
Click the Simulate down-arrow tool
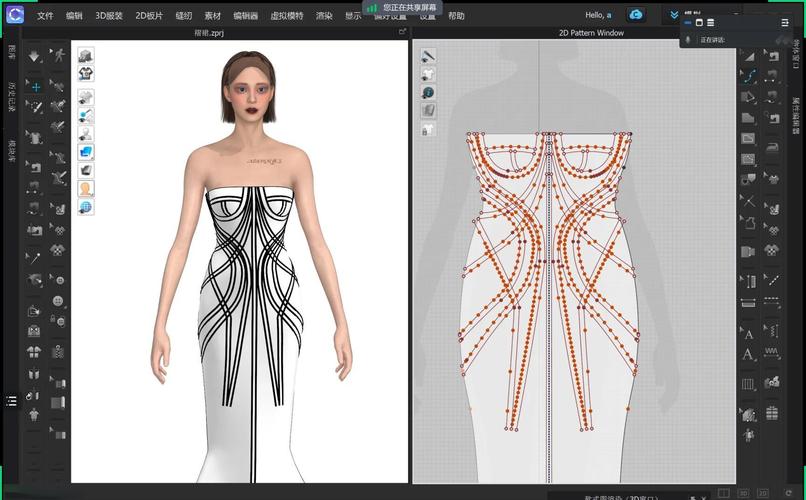pyautogui.click(x=34, y=55)
